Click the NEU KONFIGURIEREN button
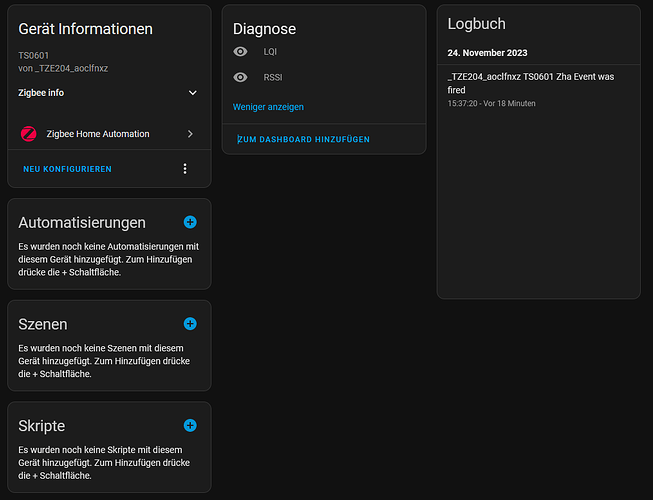 (x=68, y=169)
